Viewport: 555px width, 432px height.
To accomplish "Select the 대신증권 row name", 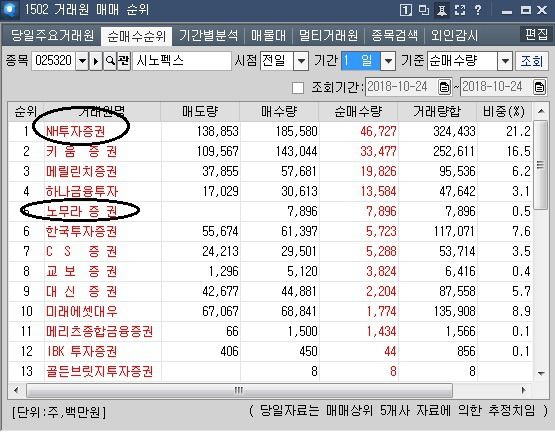I will 81,291.
